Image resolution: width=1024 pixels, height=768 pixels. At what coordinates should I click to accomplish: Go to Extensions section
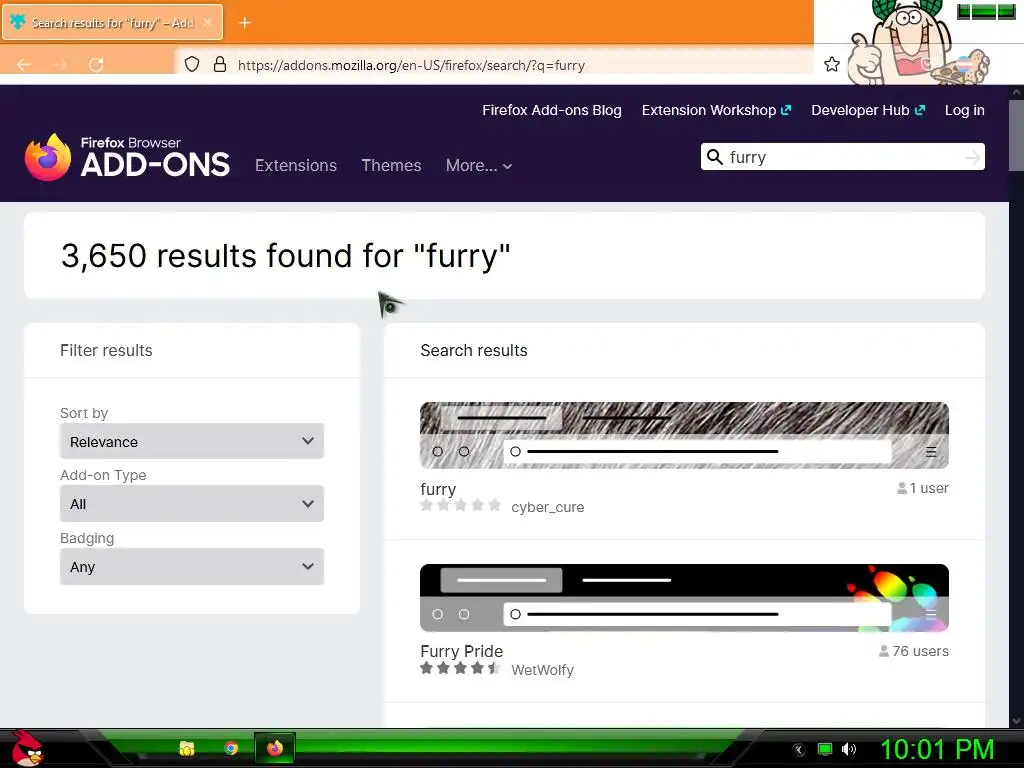(x=296, y=165)
